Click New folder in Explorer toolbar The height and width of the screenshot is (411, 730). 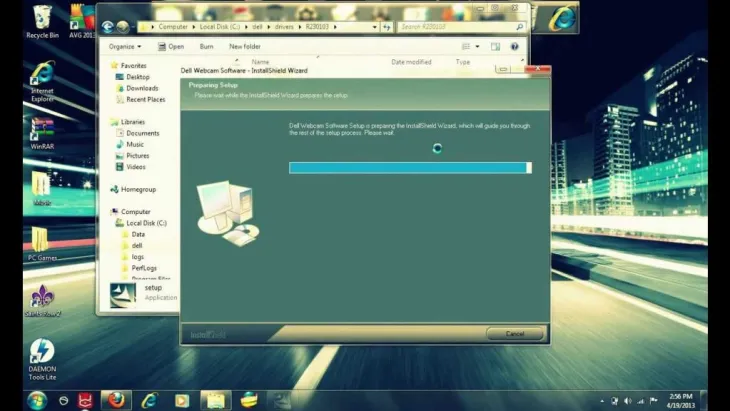pyautogui.click(x=244, y=46)
